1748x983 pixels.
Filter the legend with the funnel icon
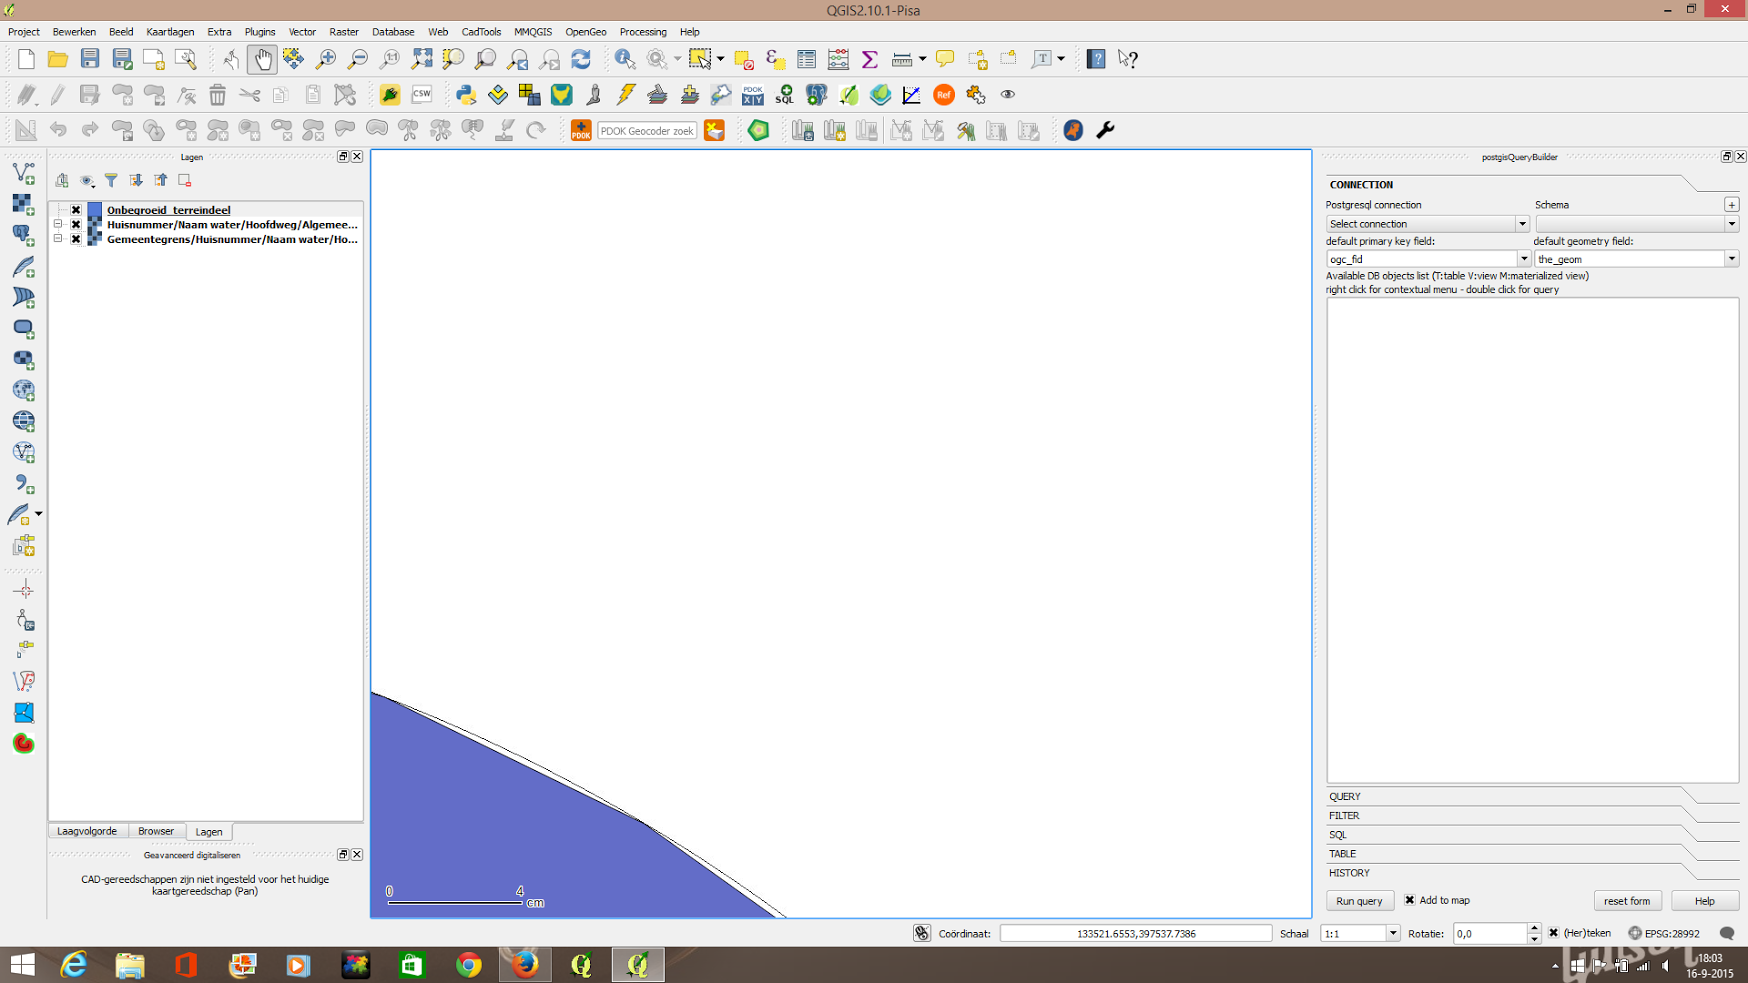pos(111,181)
